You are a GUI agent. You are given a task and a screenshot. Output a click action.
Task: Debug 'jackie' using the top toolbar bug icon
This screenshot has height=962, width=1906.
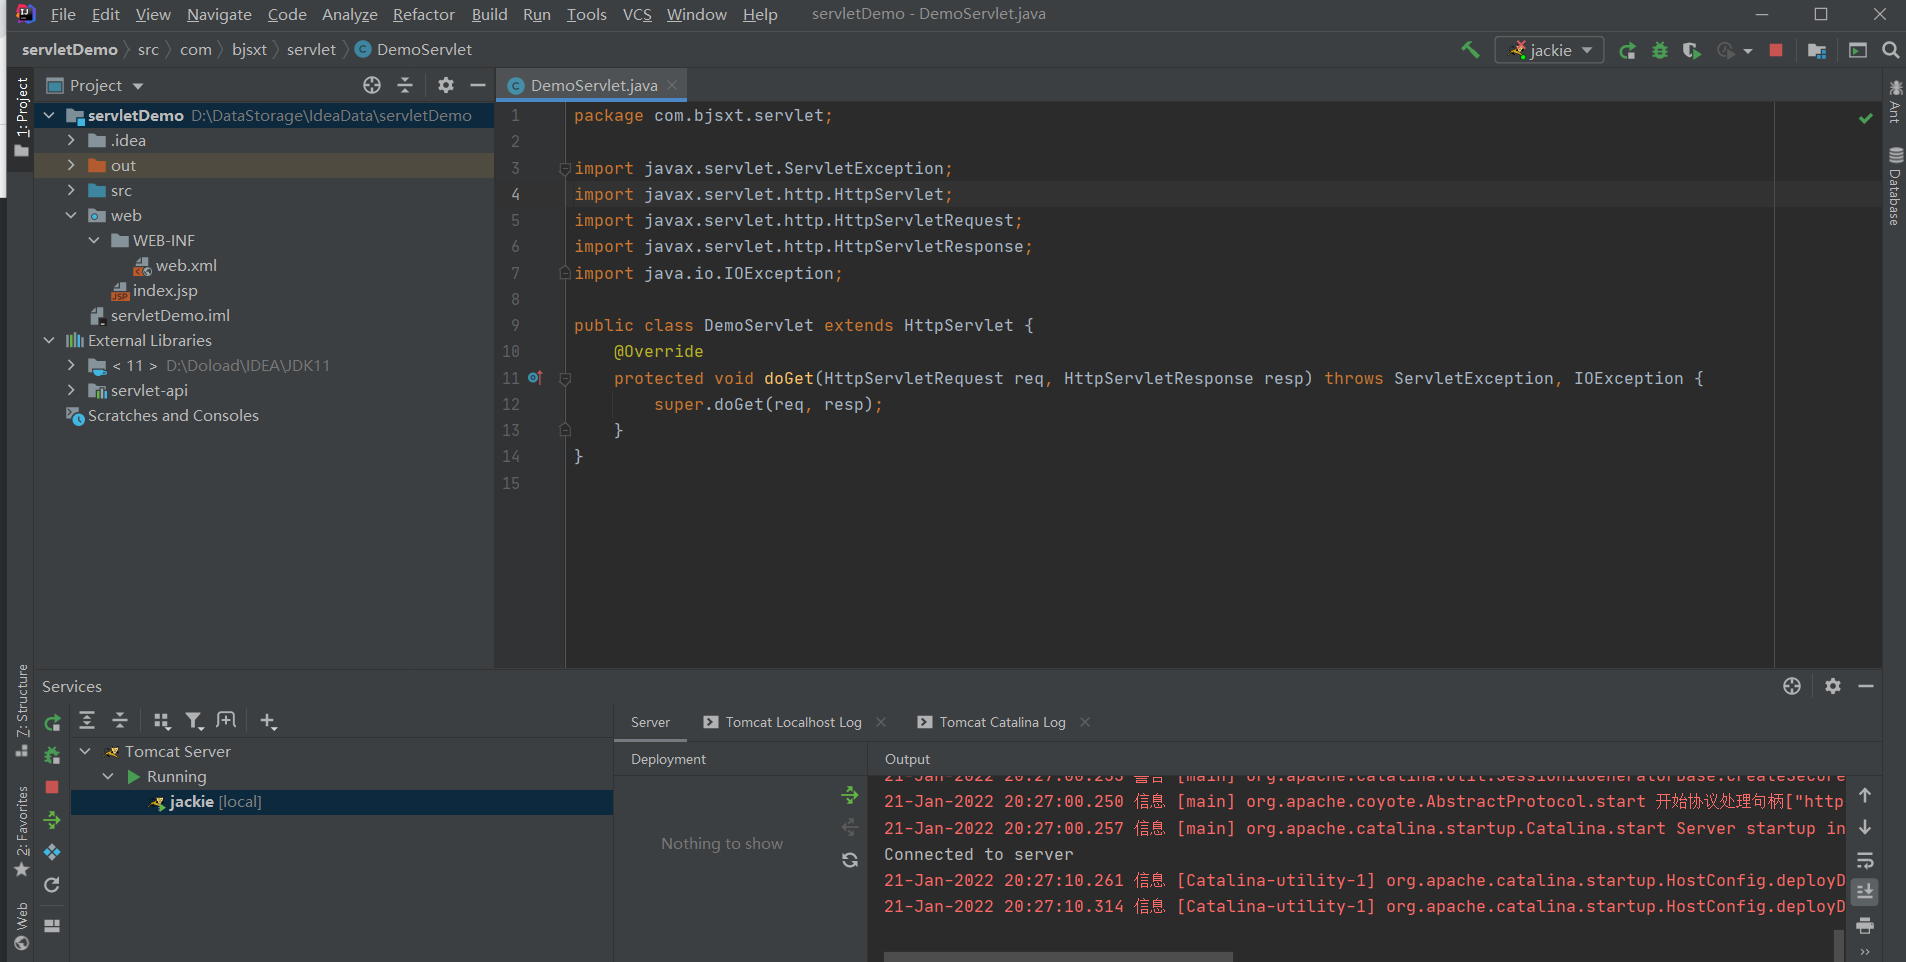click(1660, 50)
